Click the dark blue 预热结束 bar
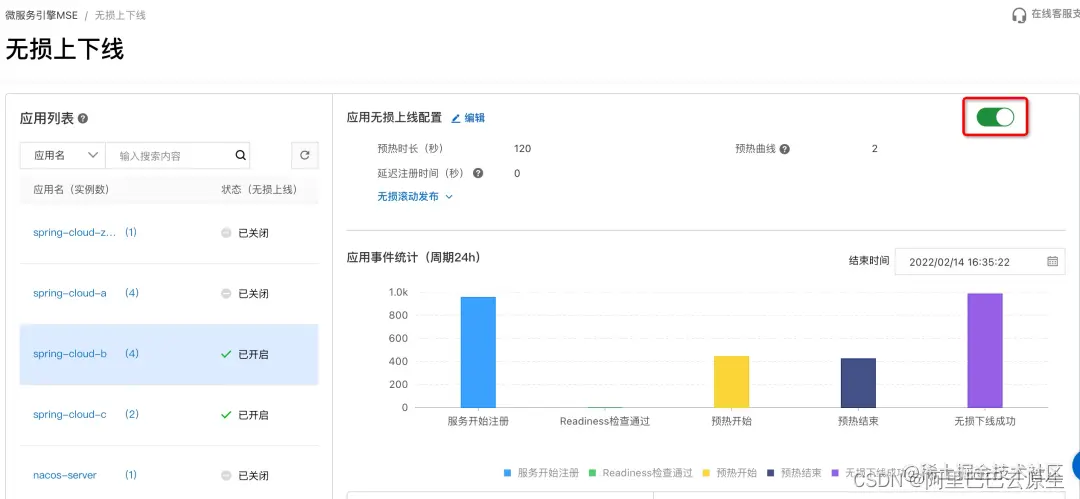Viewport: 1080px width, 499px height. coord(858,383)
